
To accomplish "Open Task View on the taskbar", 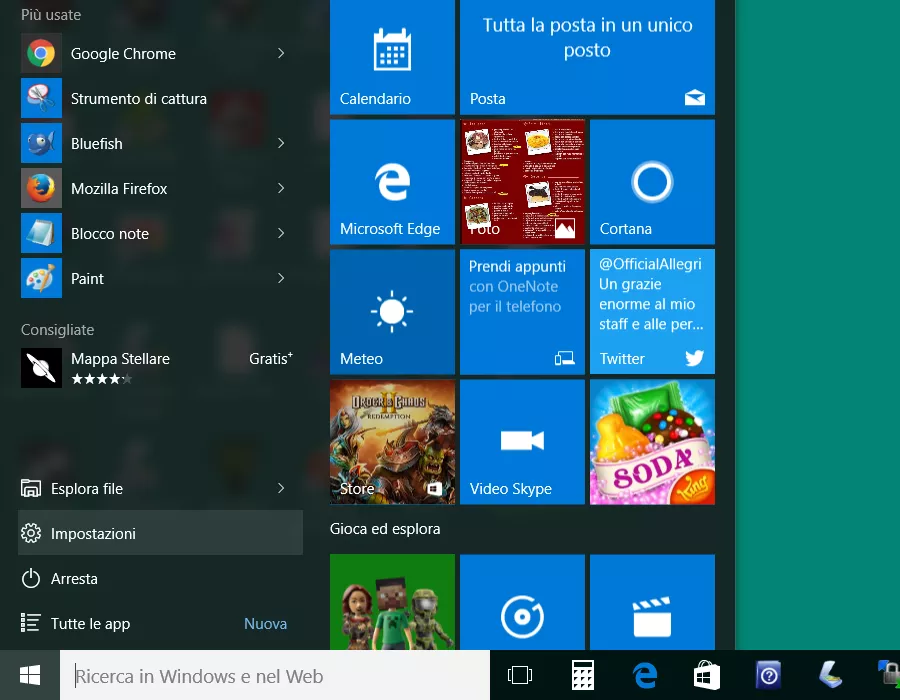I will click(521, 675).
